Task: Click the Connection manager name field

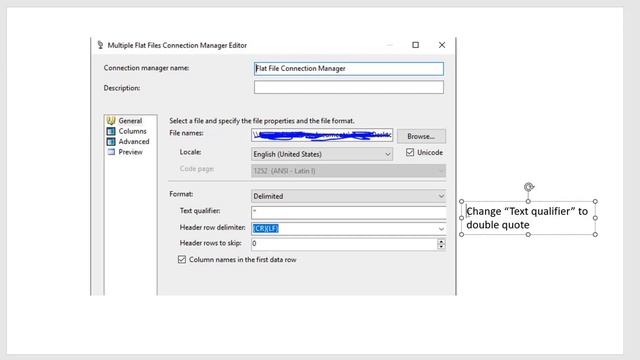Action: click(x=349, y=69)
